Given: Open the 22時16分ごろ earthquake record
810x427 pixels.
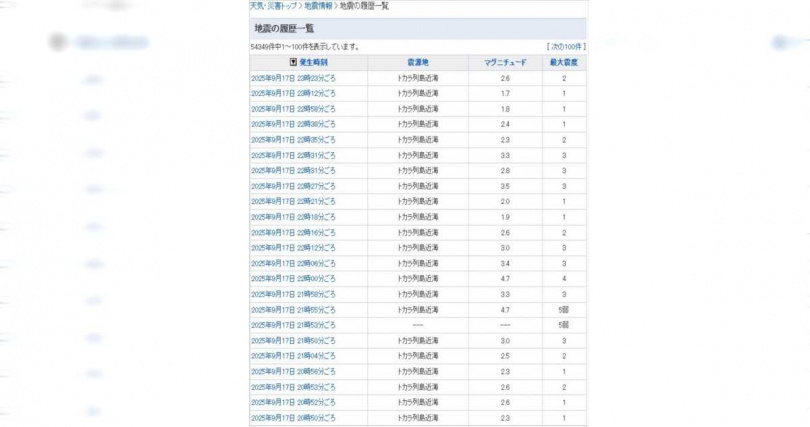Looking at the screenshot, I should [293, 232].
